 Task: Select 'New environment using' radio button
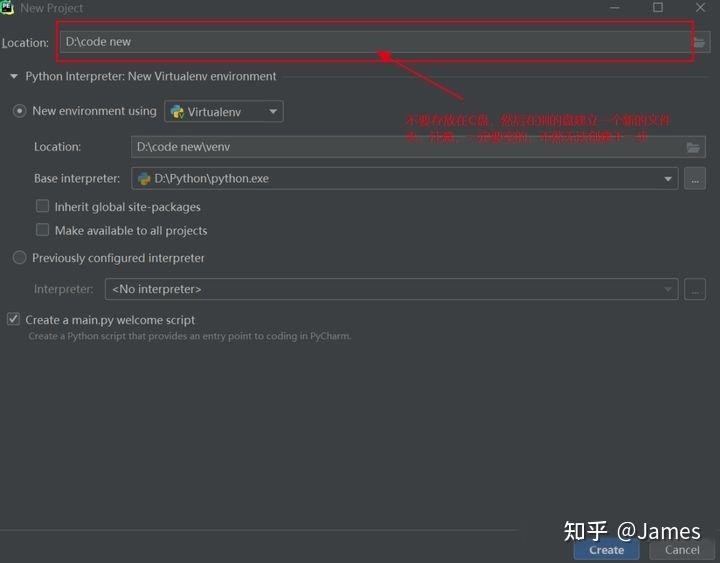point(19,111)
